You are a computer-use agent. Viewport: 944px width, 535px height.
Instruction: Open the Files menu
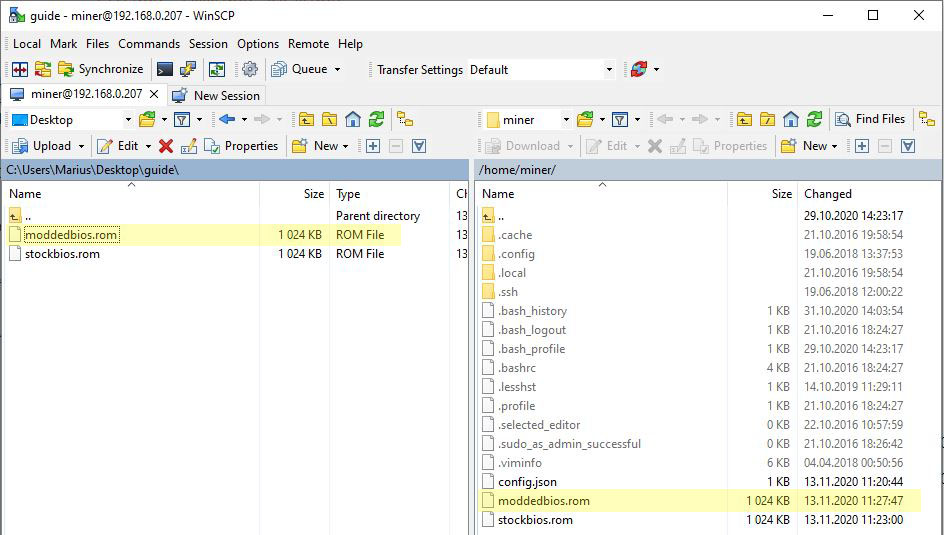tap(98, 44)
